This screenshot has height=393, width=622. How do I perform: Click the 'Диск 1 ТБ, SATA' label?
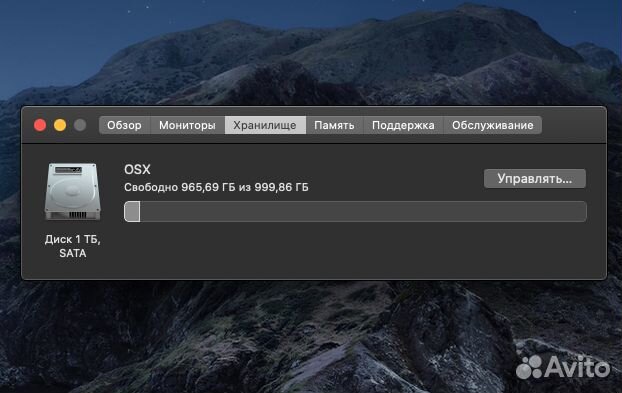(x=73, y=246)
